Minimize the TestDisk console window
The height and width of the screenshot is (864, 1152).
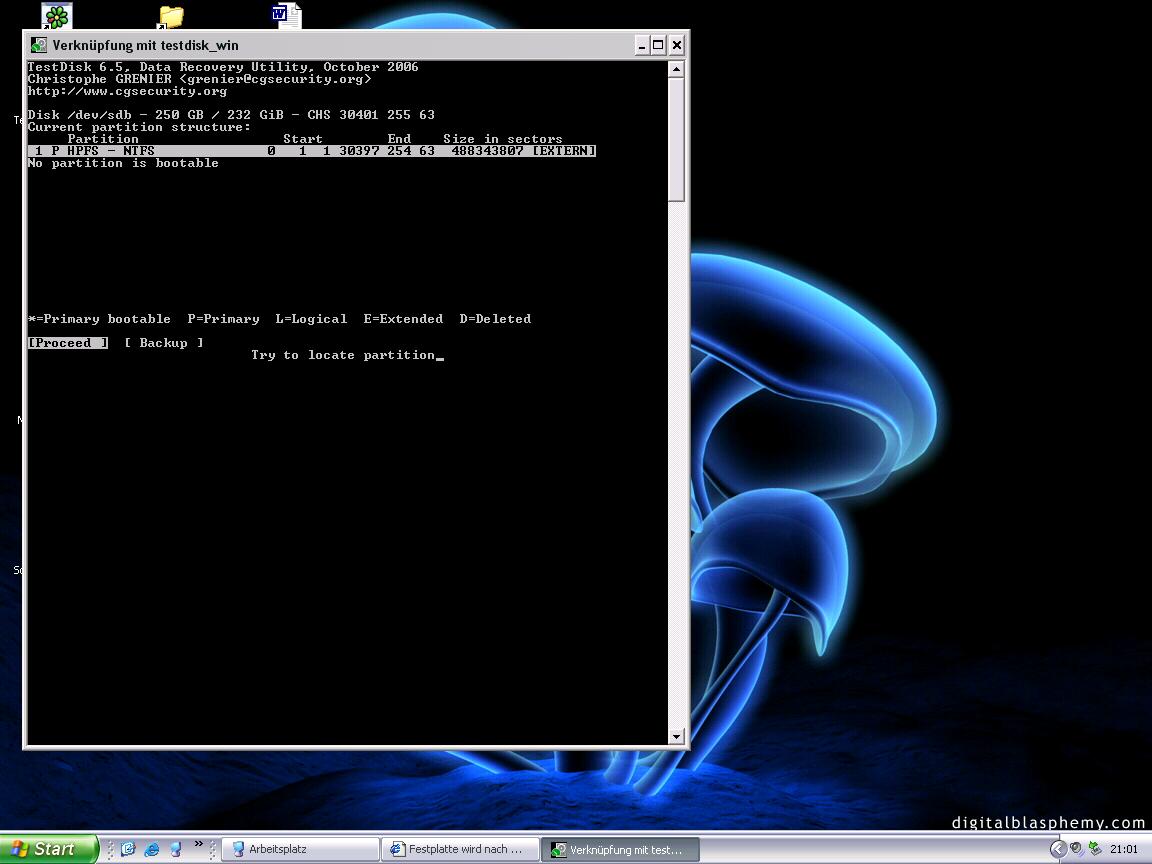[x=641, y=46]
